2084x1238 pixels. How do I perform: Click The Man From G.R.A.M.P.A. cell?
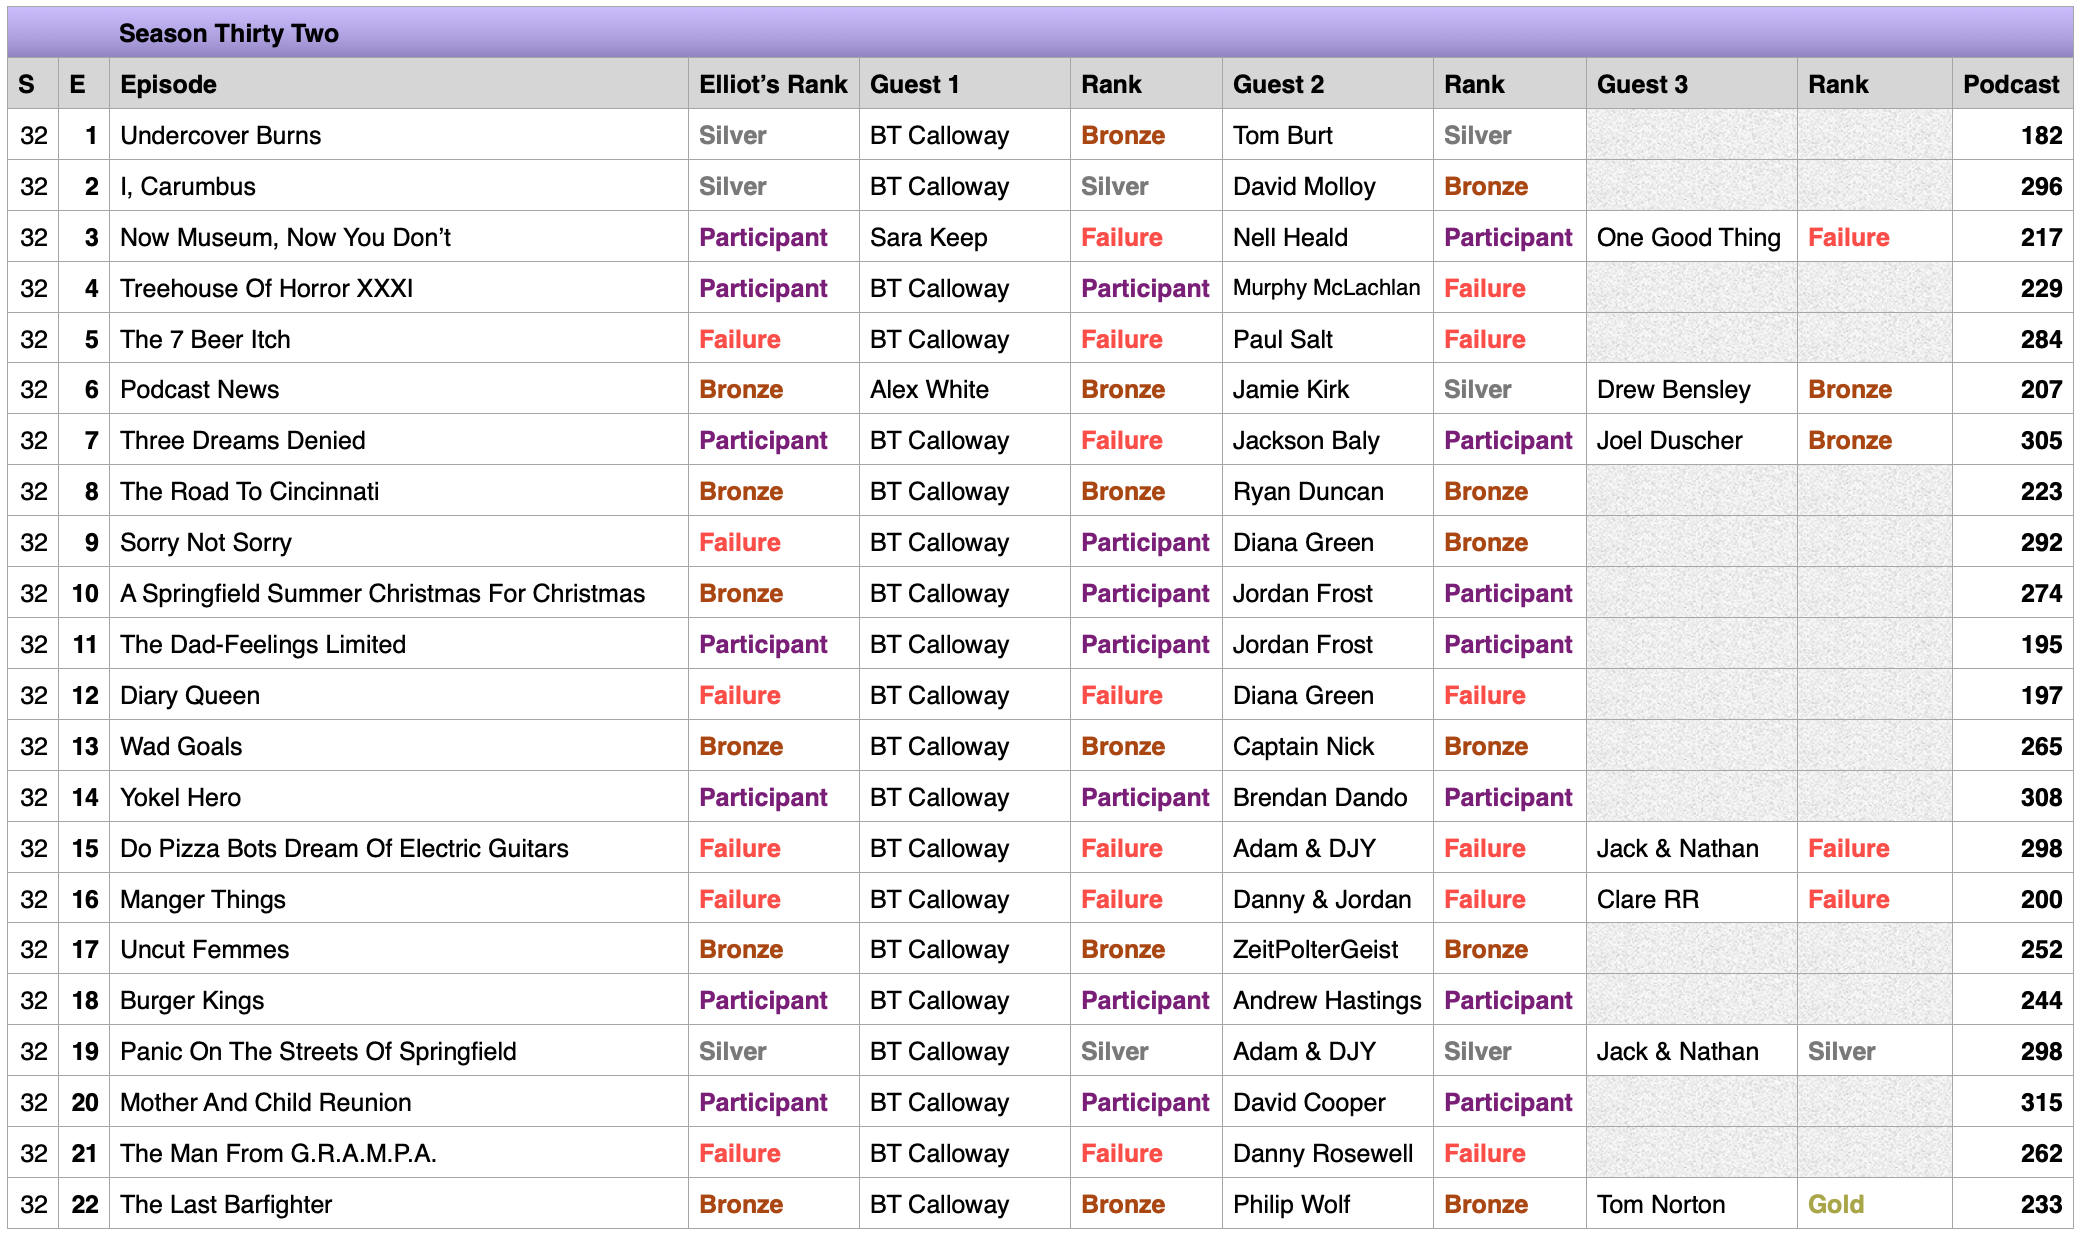[398, 1153]
